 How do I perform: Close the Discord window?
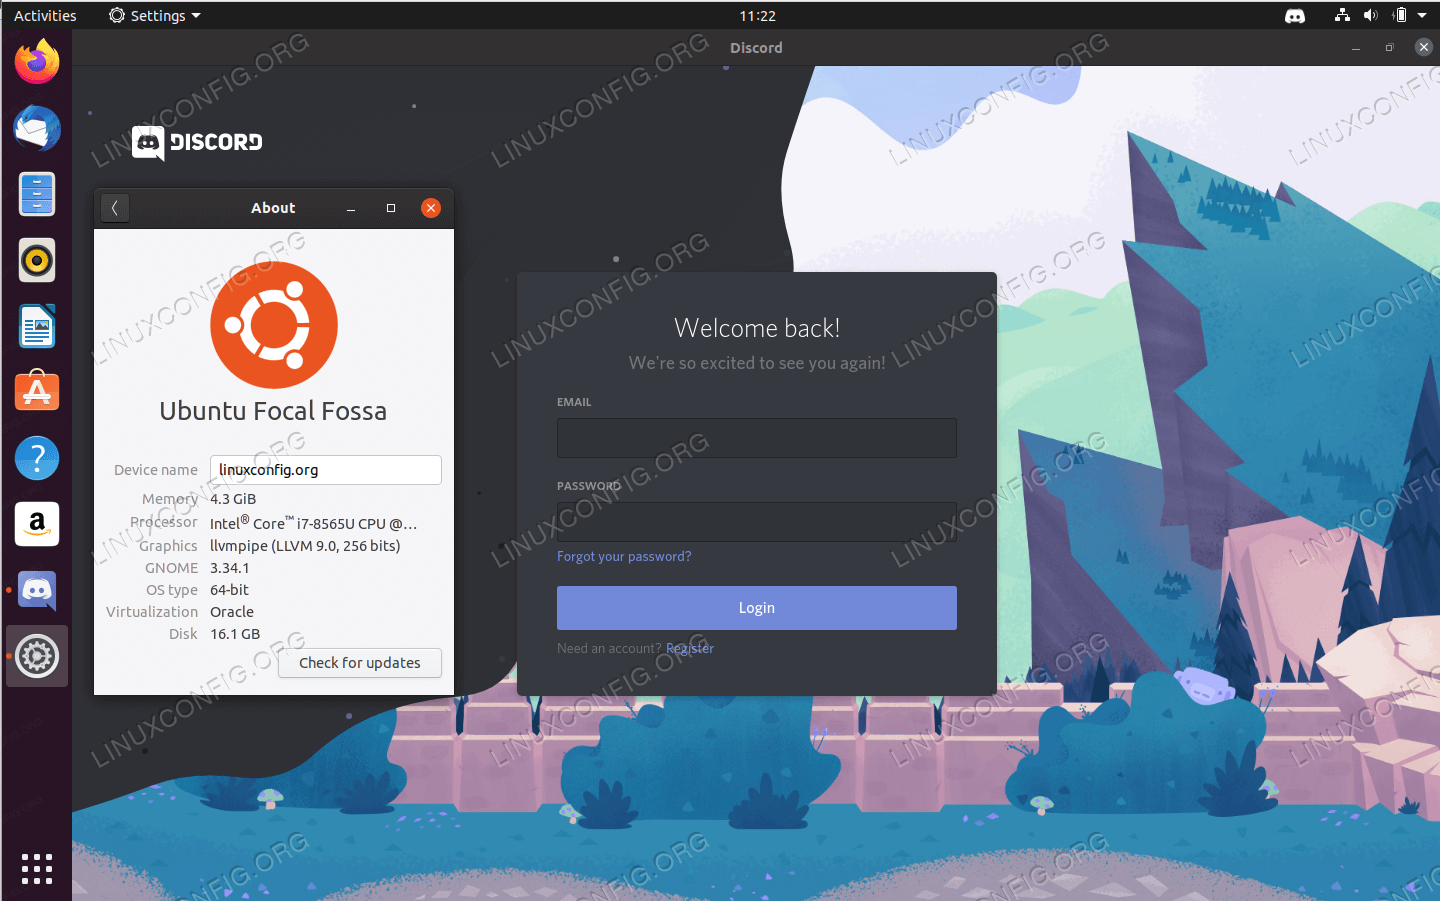point(1424,47)
